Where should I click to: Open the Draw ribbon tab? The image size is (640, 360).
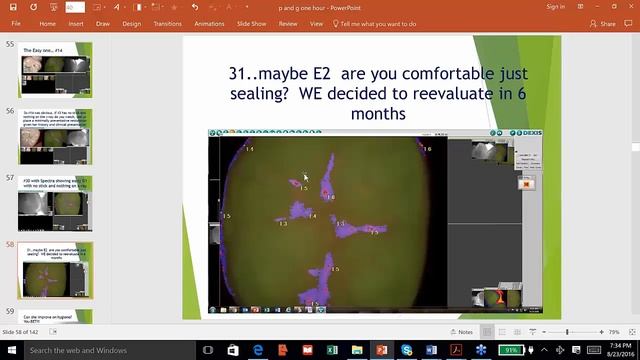pos(103,24)
